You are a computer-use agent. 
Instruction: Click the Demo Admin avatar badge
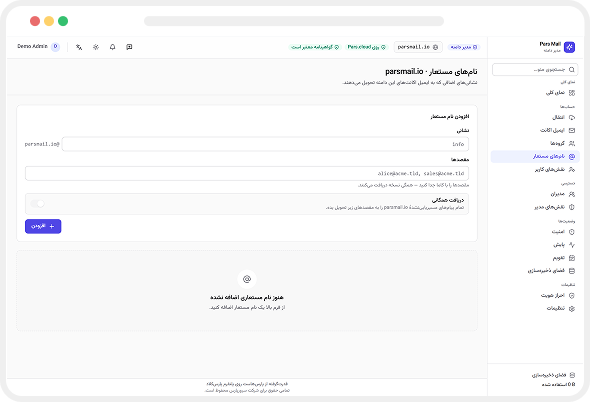click(x=55, y=47)
